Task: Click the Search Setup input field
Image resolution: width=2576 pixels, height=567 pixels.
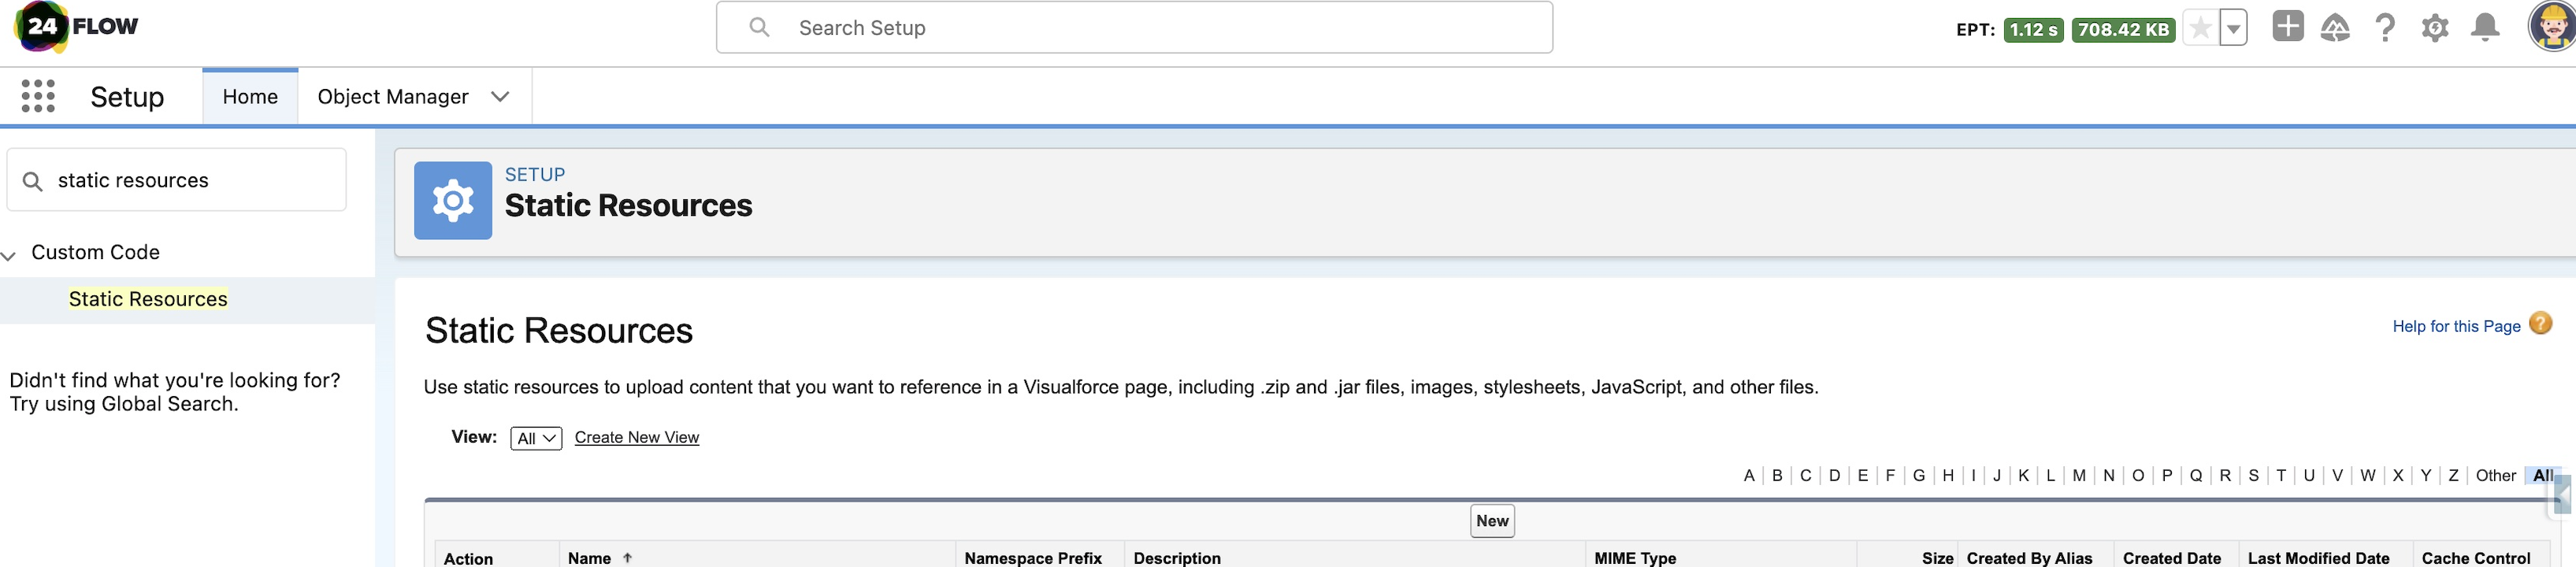Action: click(1134, 28)
